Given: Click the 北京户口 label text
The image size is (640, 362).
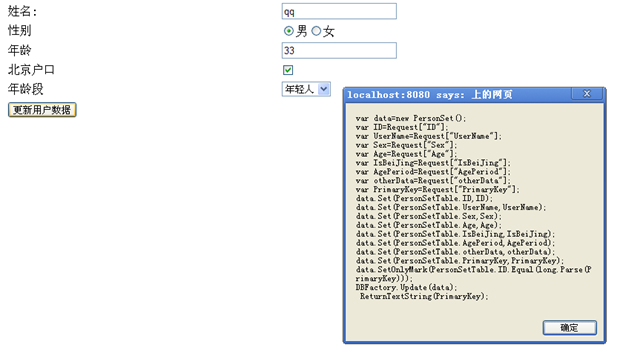Looking at the screenshot, I should point(31,70).
